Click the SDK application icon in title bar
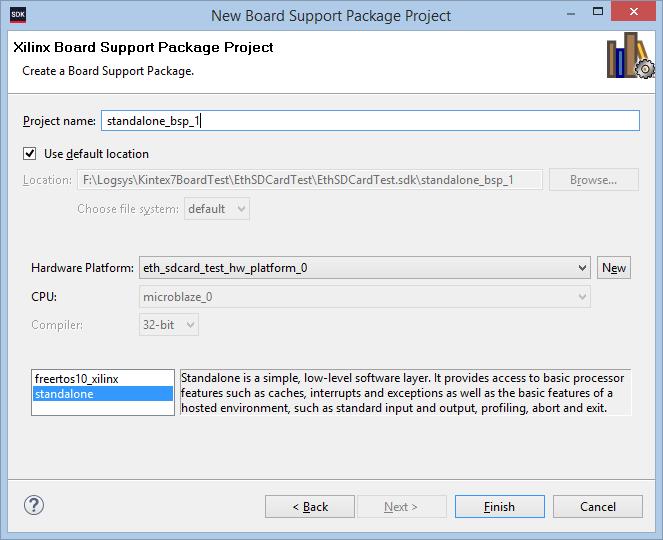The image size is (663, 540). click(x=18, y=15)
